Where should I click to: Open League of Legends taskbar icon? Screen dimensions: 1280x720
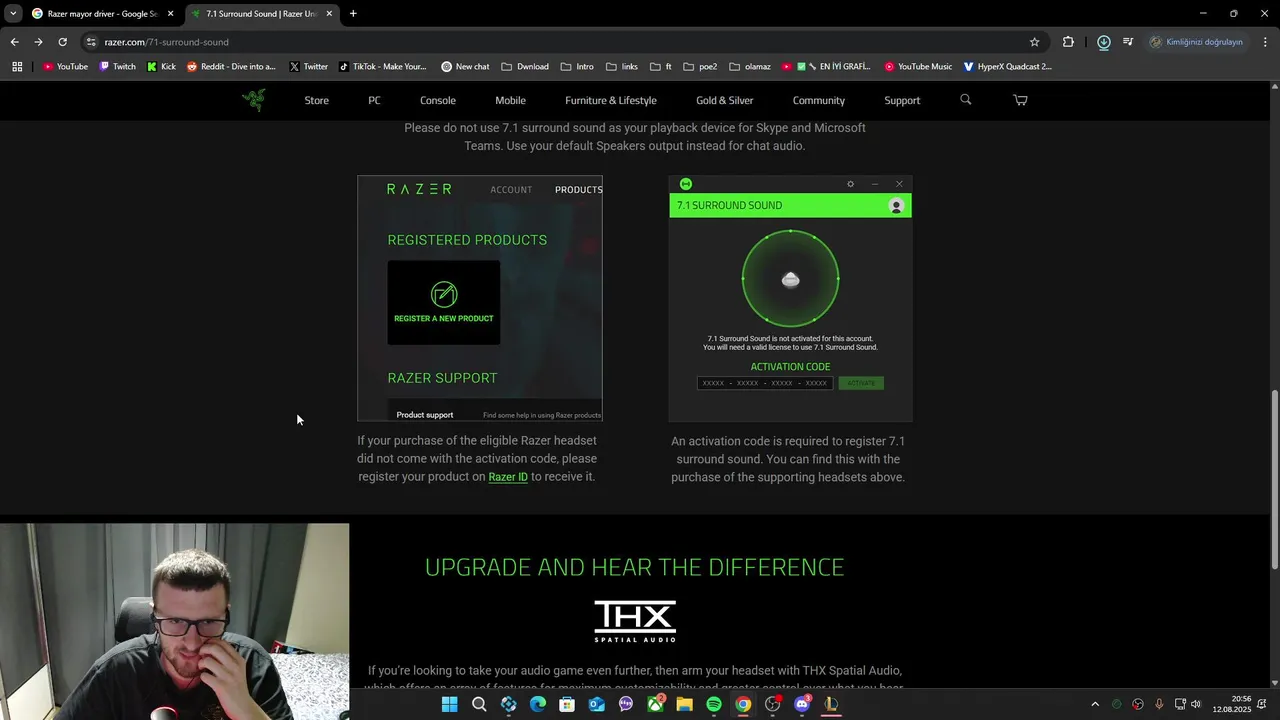point(831,704)
